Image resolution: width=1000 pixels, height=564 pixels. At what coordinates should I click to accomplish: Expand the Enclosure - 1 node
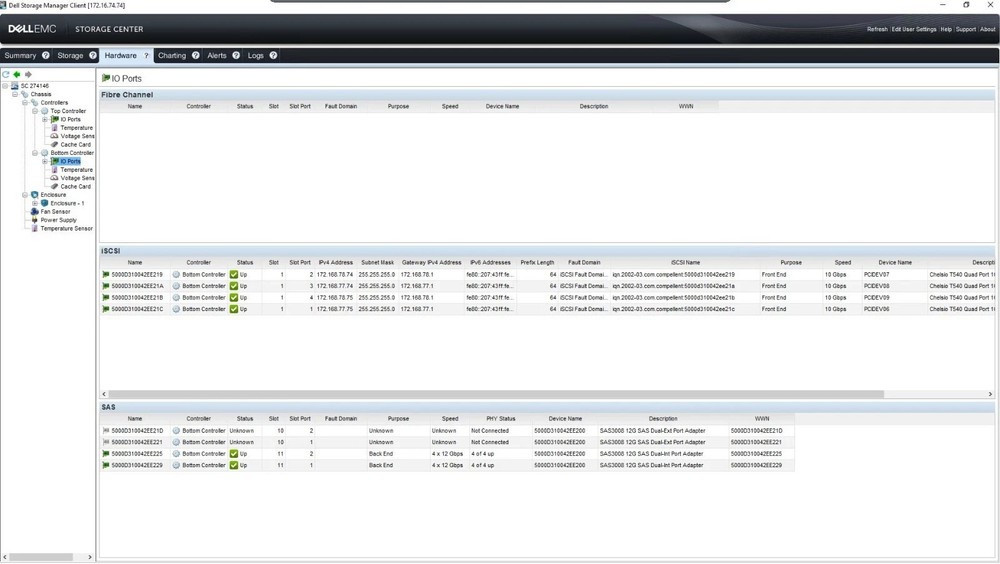click(x=35, y=203)
